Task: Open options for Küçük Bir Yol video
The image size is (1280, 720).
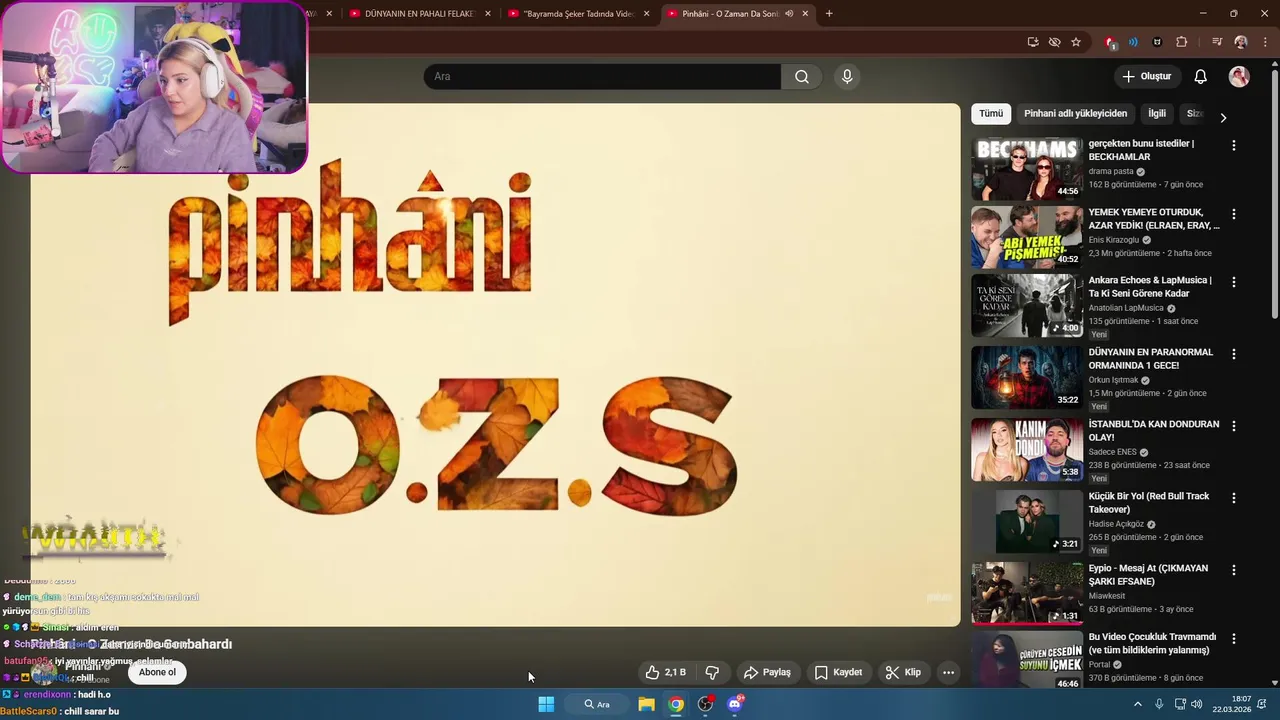Action: coord(1233,498)
